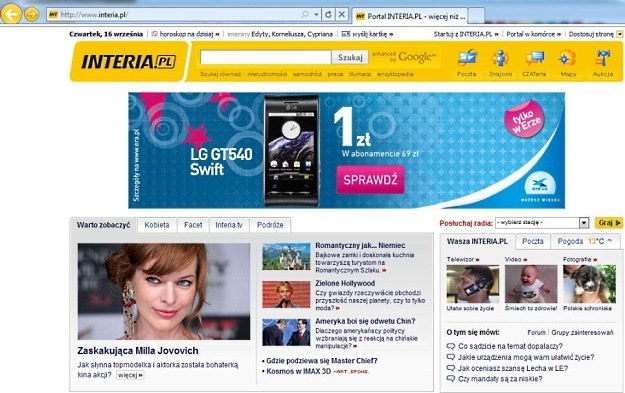
Task: Select the Wasza INTERIA.PL tab
Action: pyautogui.click(x=477, y=242)
